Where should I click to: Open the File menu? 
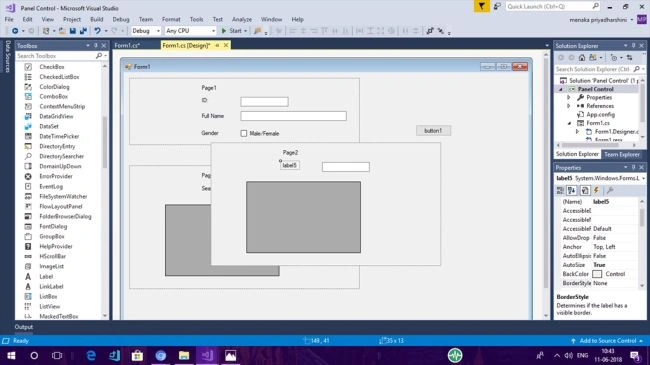9,19
